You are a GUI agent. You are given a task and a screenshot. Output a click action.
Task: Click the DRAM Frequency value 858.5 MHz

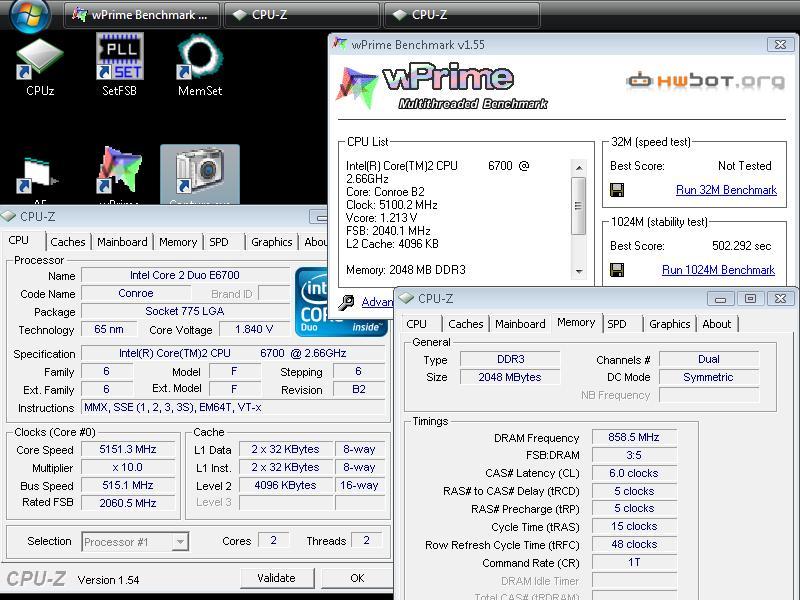[x=634, y=437]
